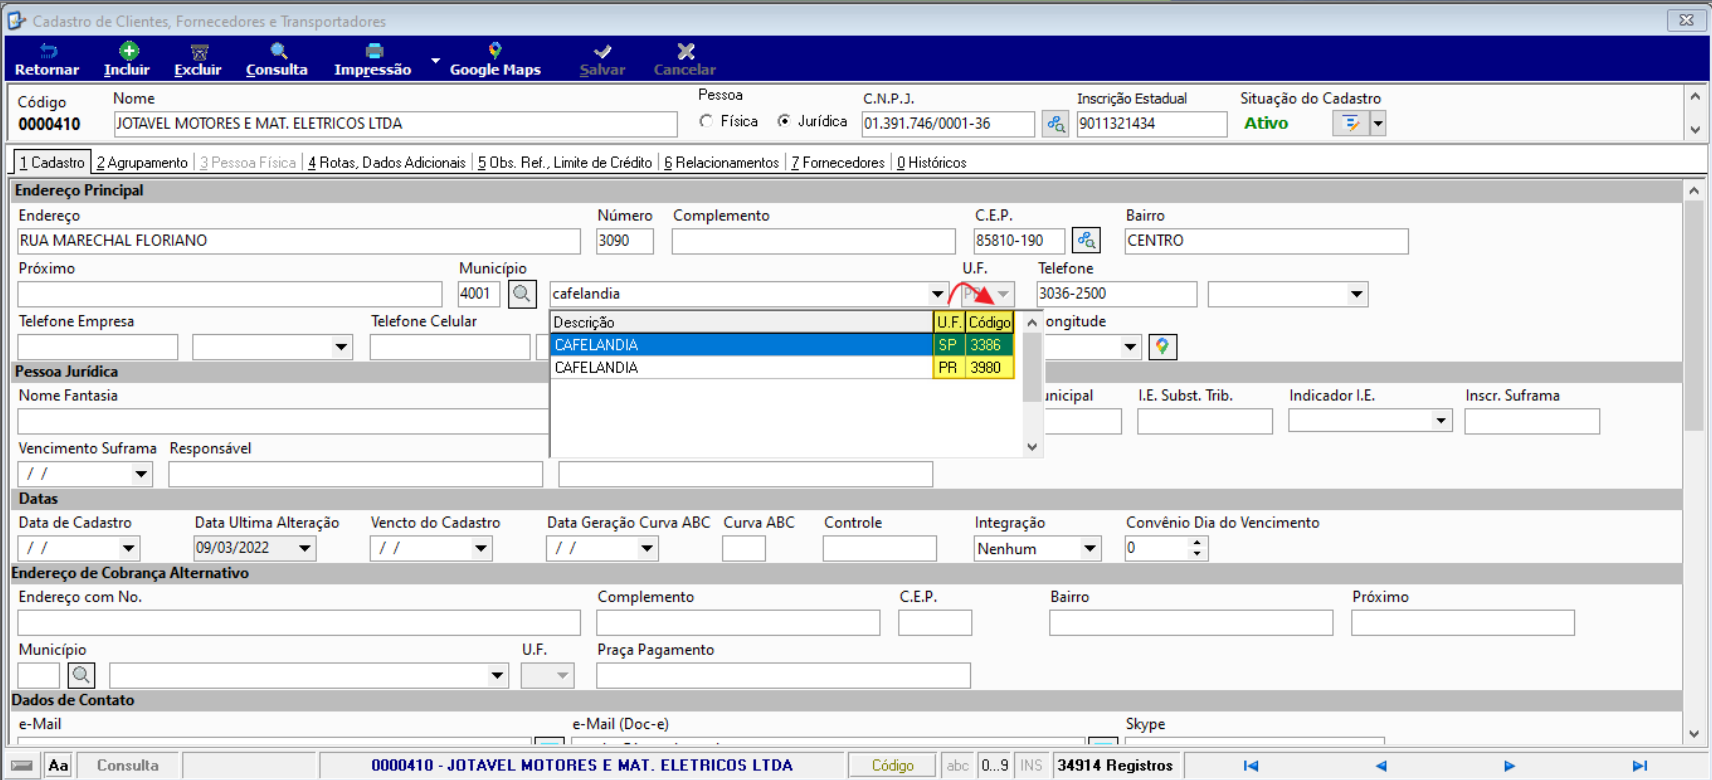1712x780 pixels.
Task: Toggle the 0..9 status bar indicator
Action: tap(994, 766)
